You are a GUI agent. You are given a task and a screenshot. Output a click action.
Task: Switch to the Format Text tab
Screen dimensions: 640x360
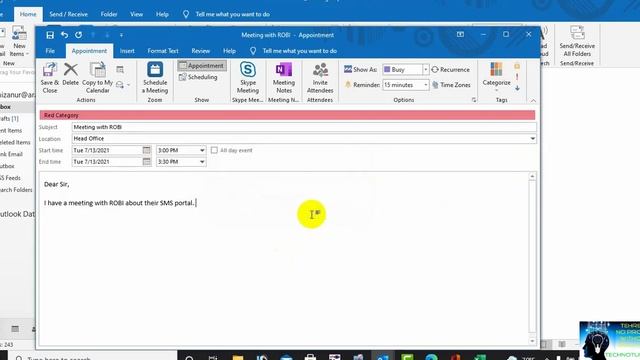[x=163, y=51]
